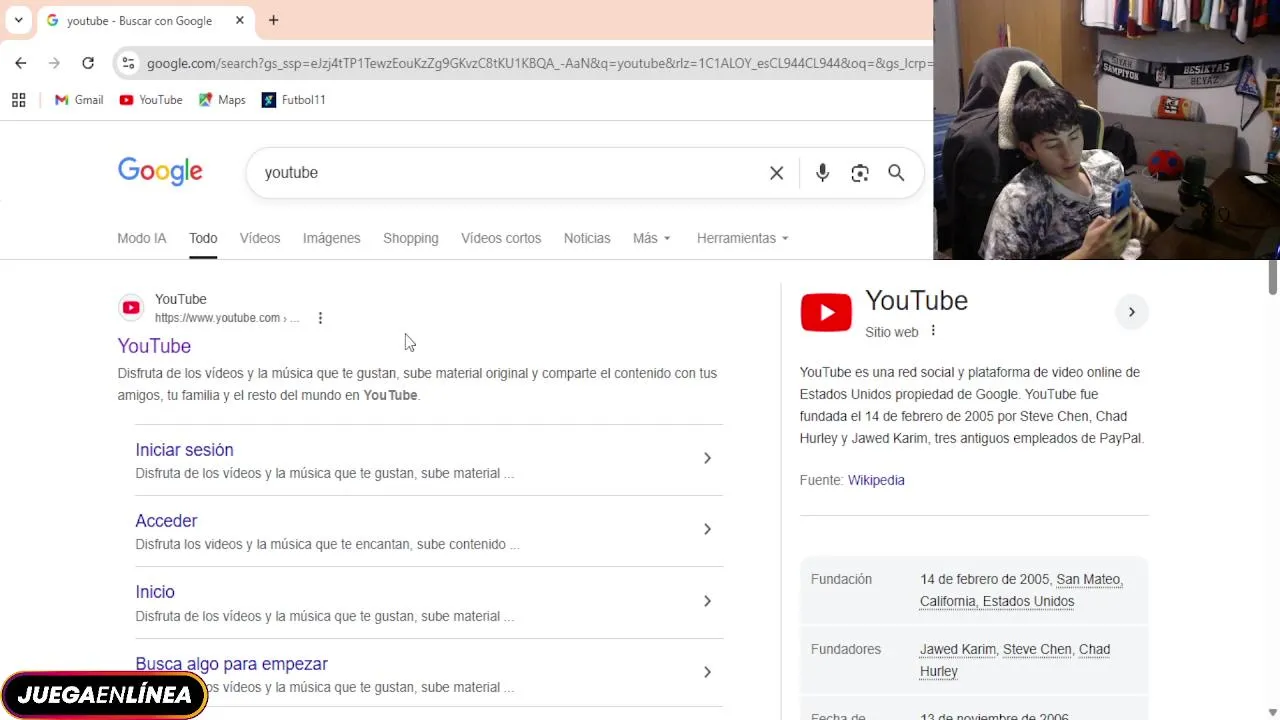The width and height of the screenshot is (1280, 720).
Task: Open the knowledge panel arrow button
Action: tap(1131, 312)
